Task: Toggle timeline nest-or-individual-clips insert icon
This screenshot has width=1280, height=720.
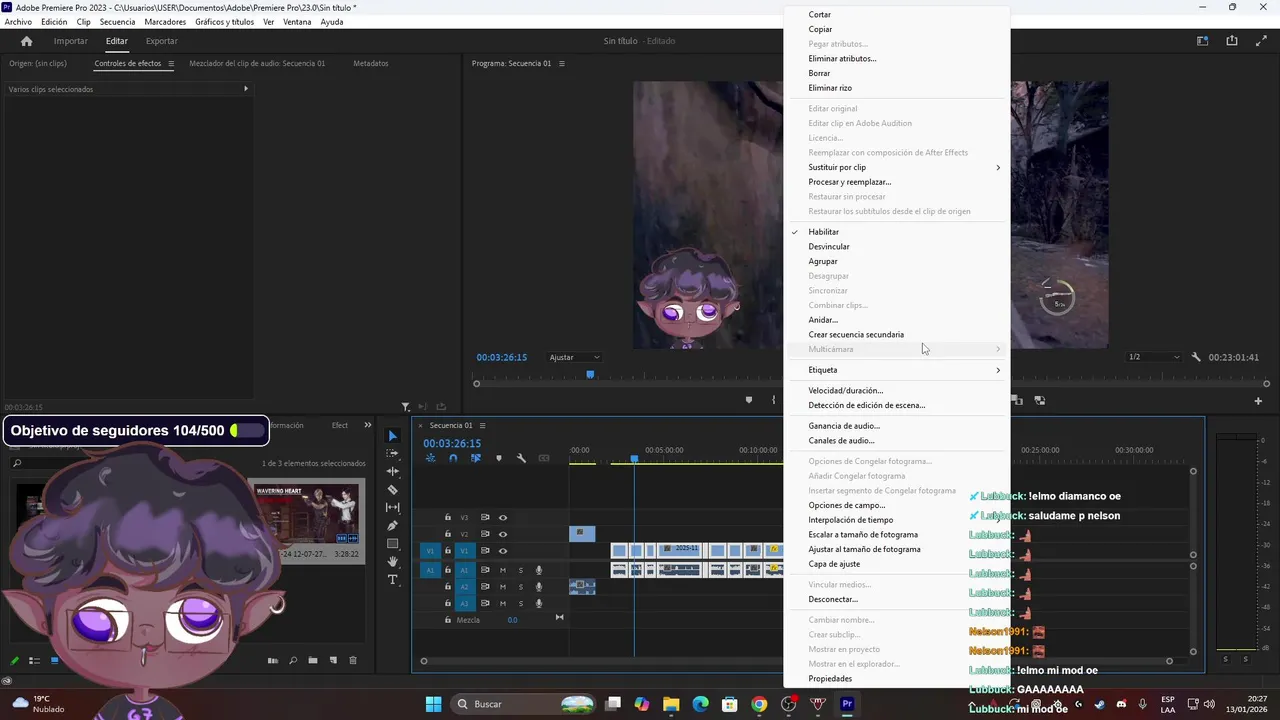Action: point(430,458)
